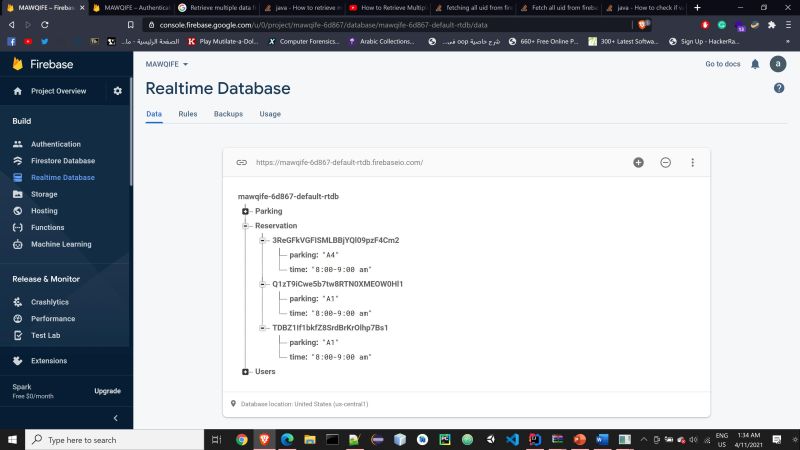Image resolution: width=800 pixels, height=450 pixels.
Task: Open Play Mutilate-a-Doll bookmark
Action: tap(223, 41)
